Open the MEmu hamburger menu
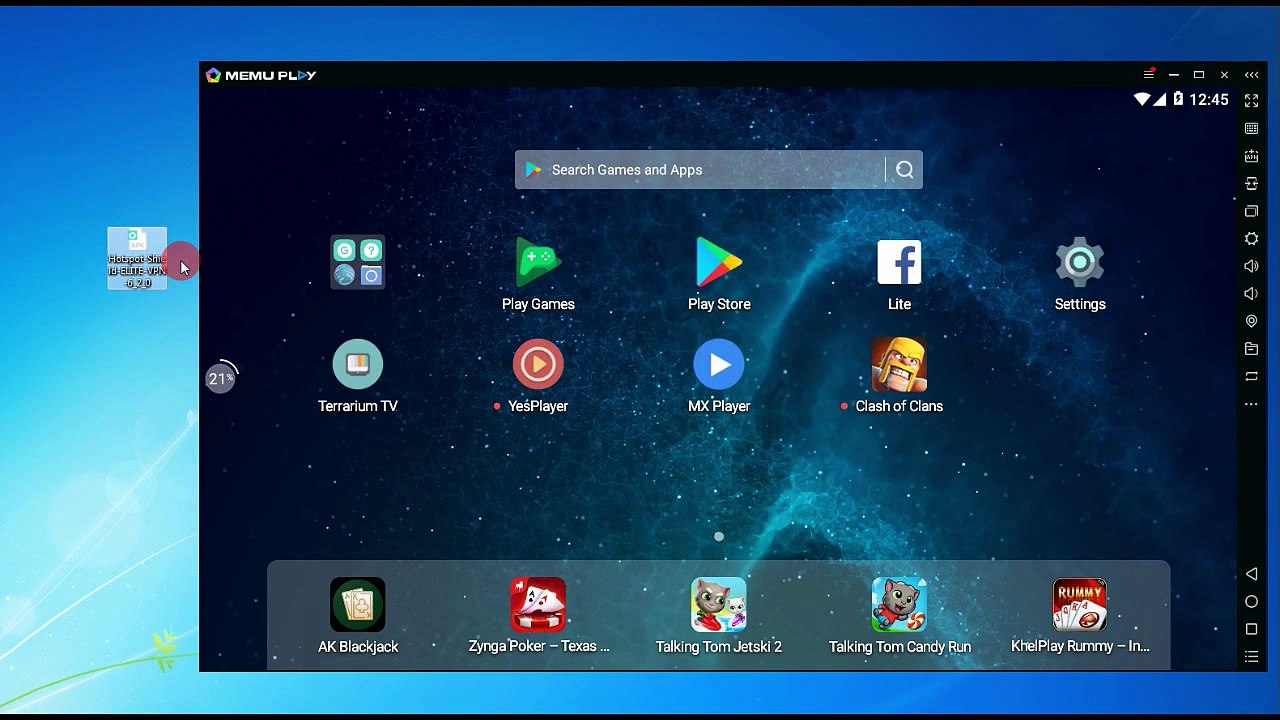Screen dimensions: 1280x720 click(1149, 74)
